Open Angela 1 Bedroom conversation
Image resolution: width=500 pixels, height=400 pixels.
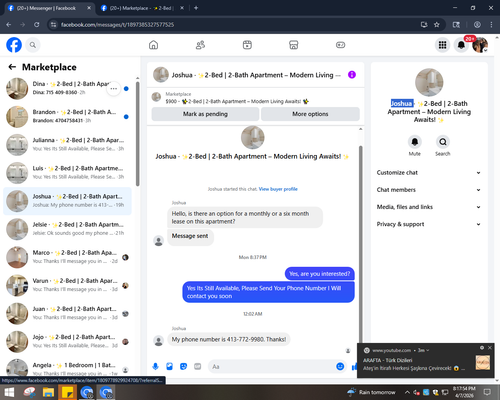67,368
